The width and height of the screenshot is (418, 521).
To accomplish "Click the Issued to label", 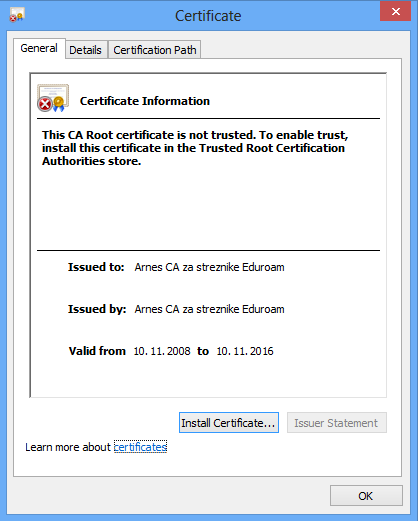I will click(96, 267).
